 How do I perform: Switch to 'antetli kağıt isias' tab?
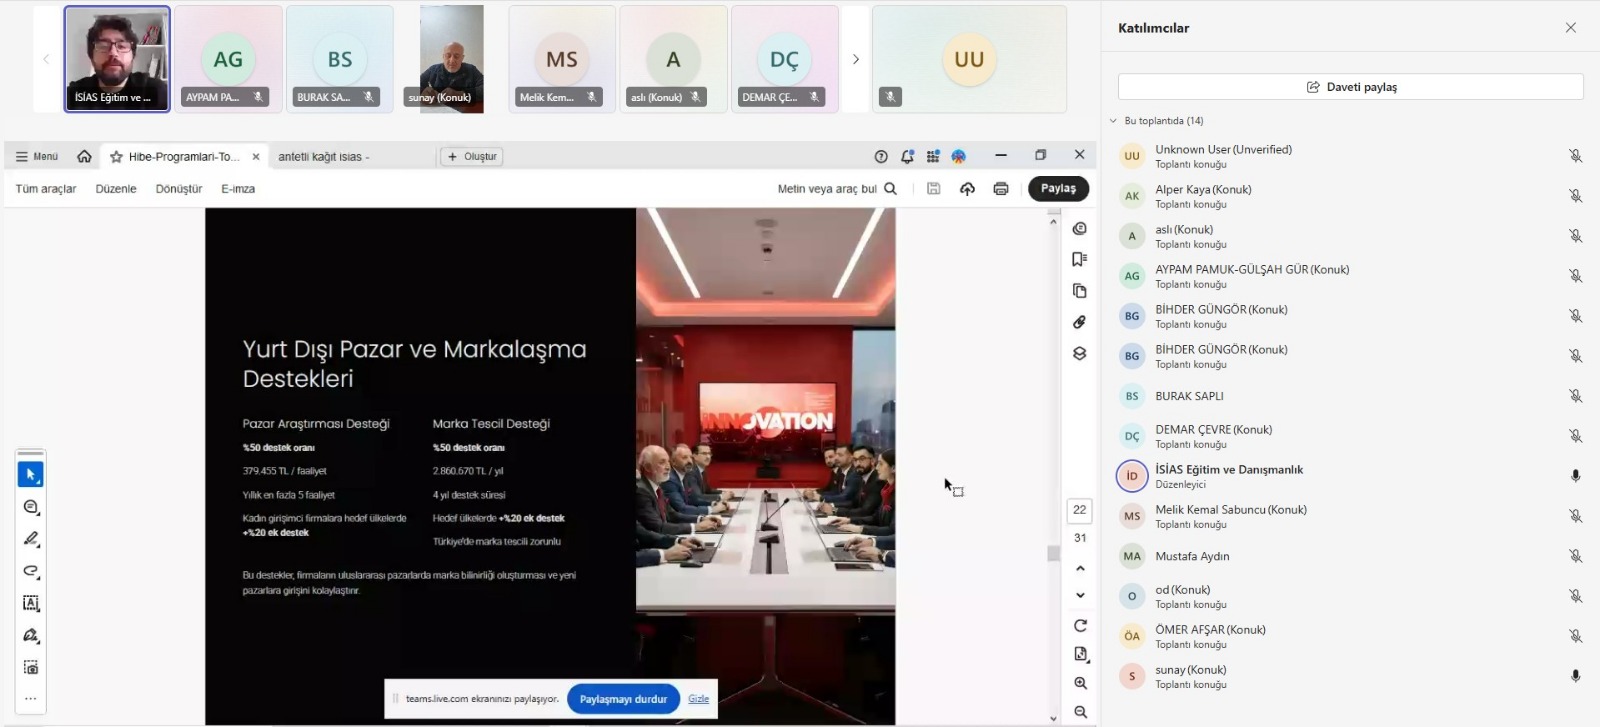pyautogui.click(x=323, y=157)
